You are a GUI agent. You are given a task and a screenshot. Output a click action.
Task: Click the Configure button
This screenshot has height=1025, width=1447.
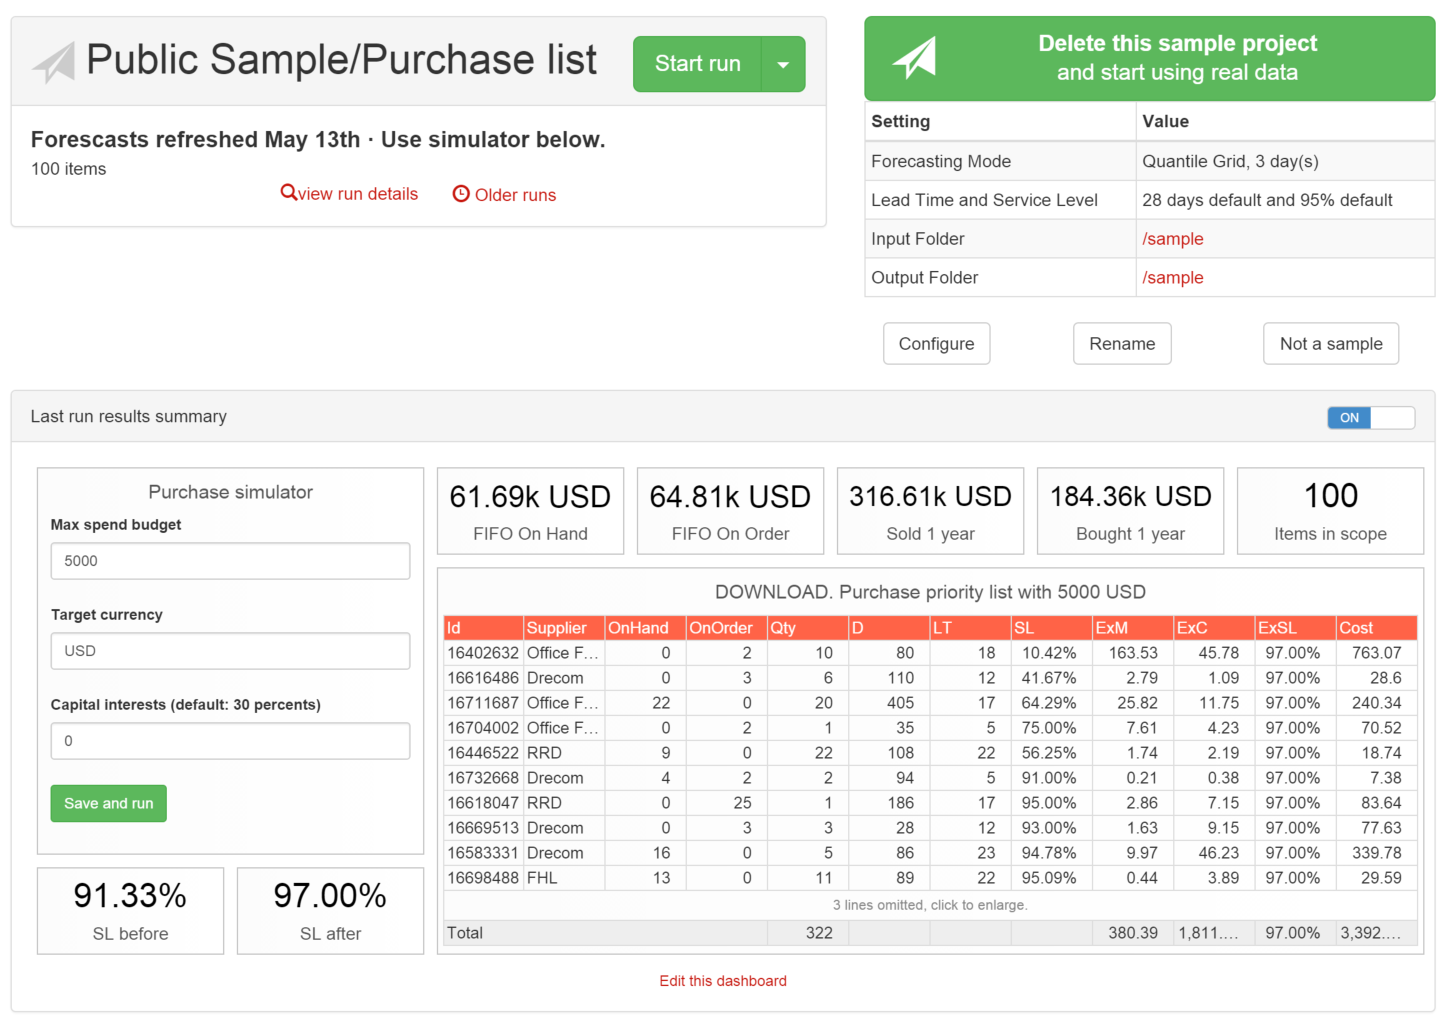pyautogui.click(x=937, y=344)
